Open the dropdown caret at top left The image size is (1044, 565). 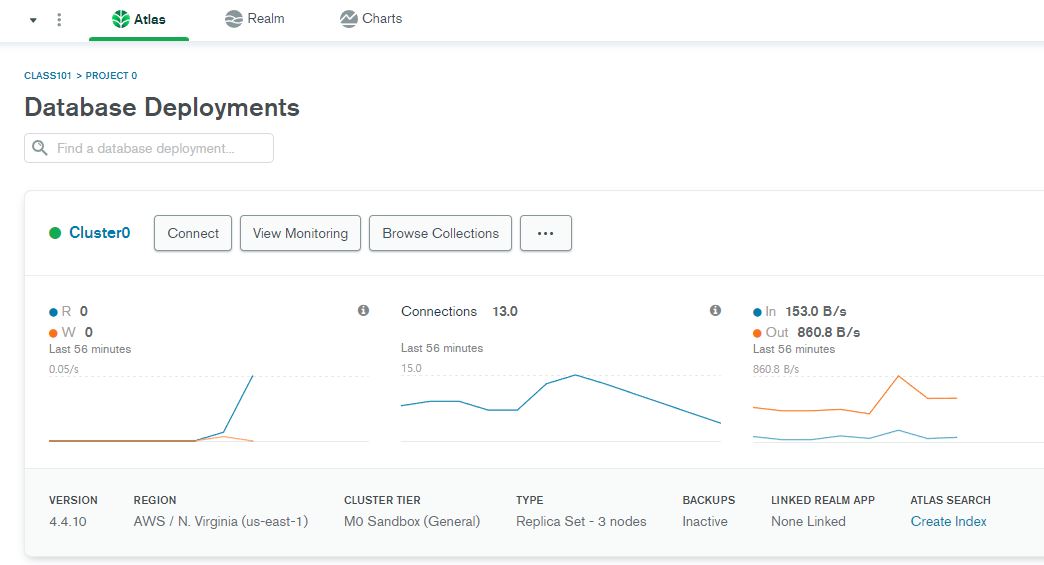(x=33, y=20)
